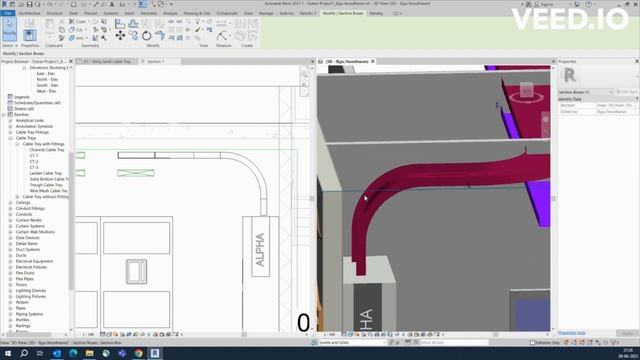
Task: Click the Measure tool icon
Action: click(x=222, y=36)
